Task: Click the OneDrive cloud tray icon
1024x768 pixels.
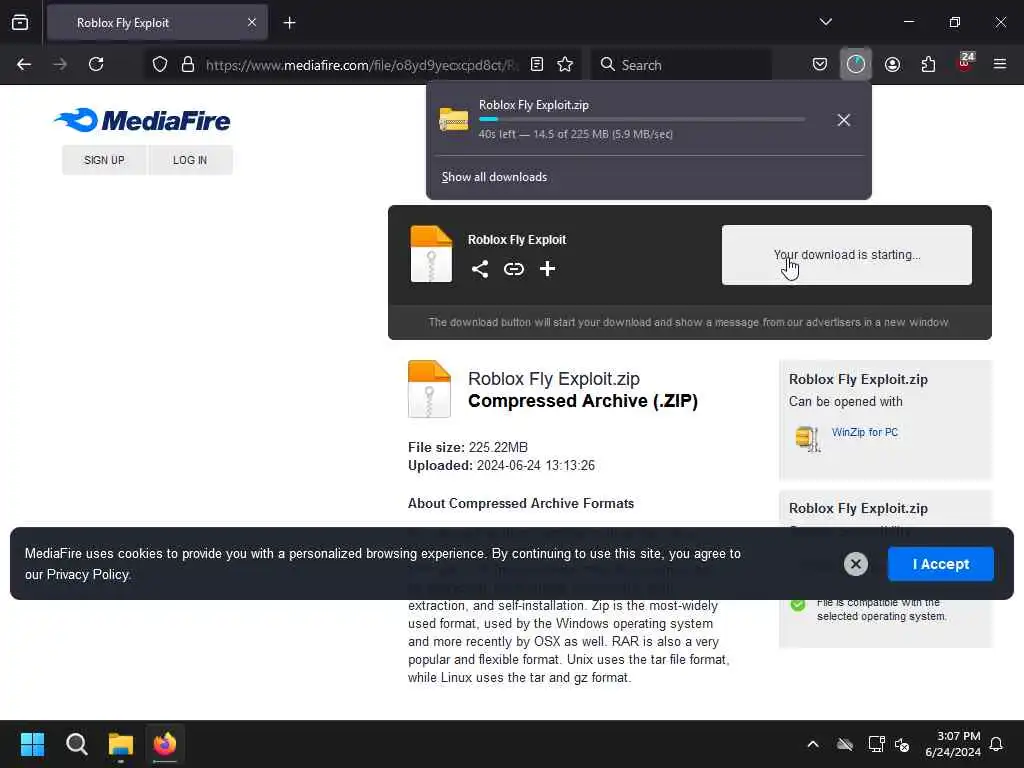Action: [x=845, y=744]
